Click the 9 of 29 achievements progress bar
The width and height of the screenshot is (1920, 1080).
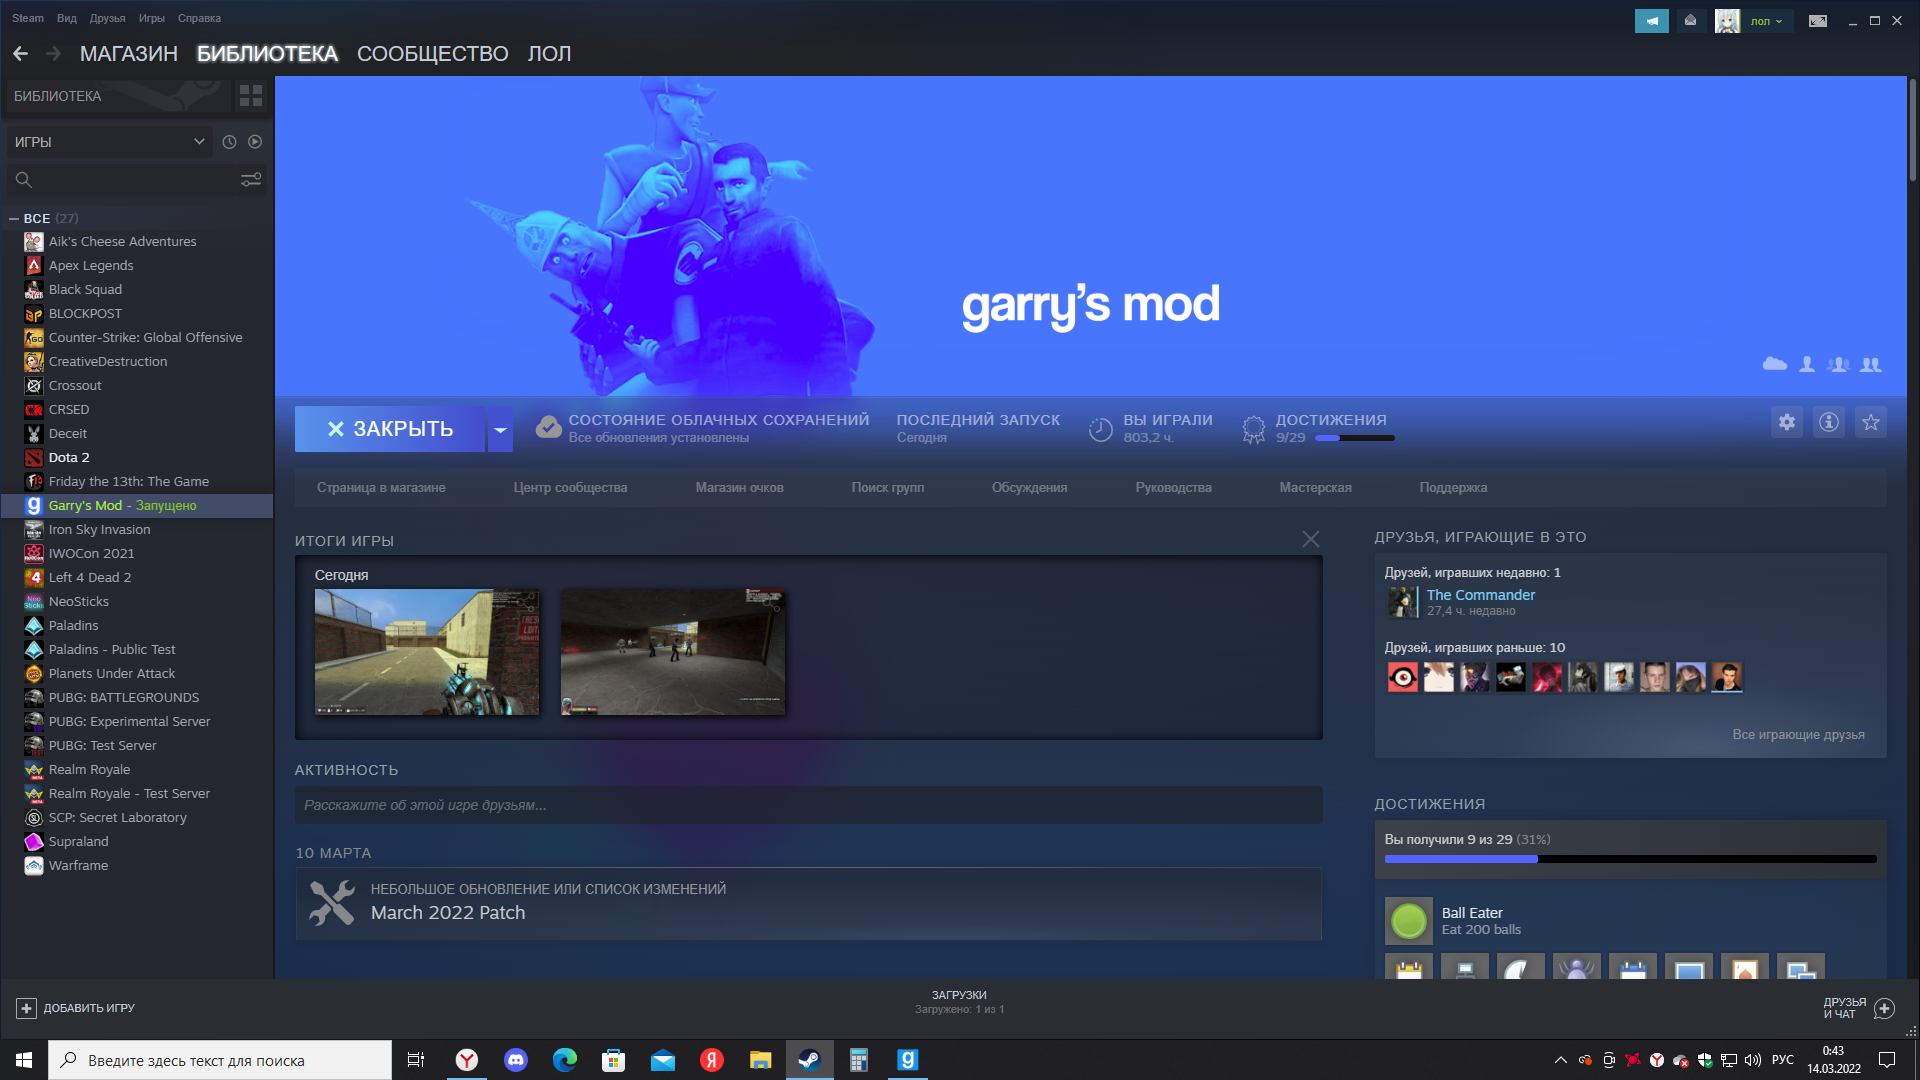point(1631,859)
